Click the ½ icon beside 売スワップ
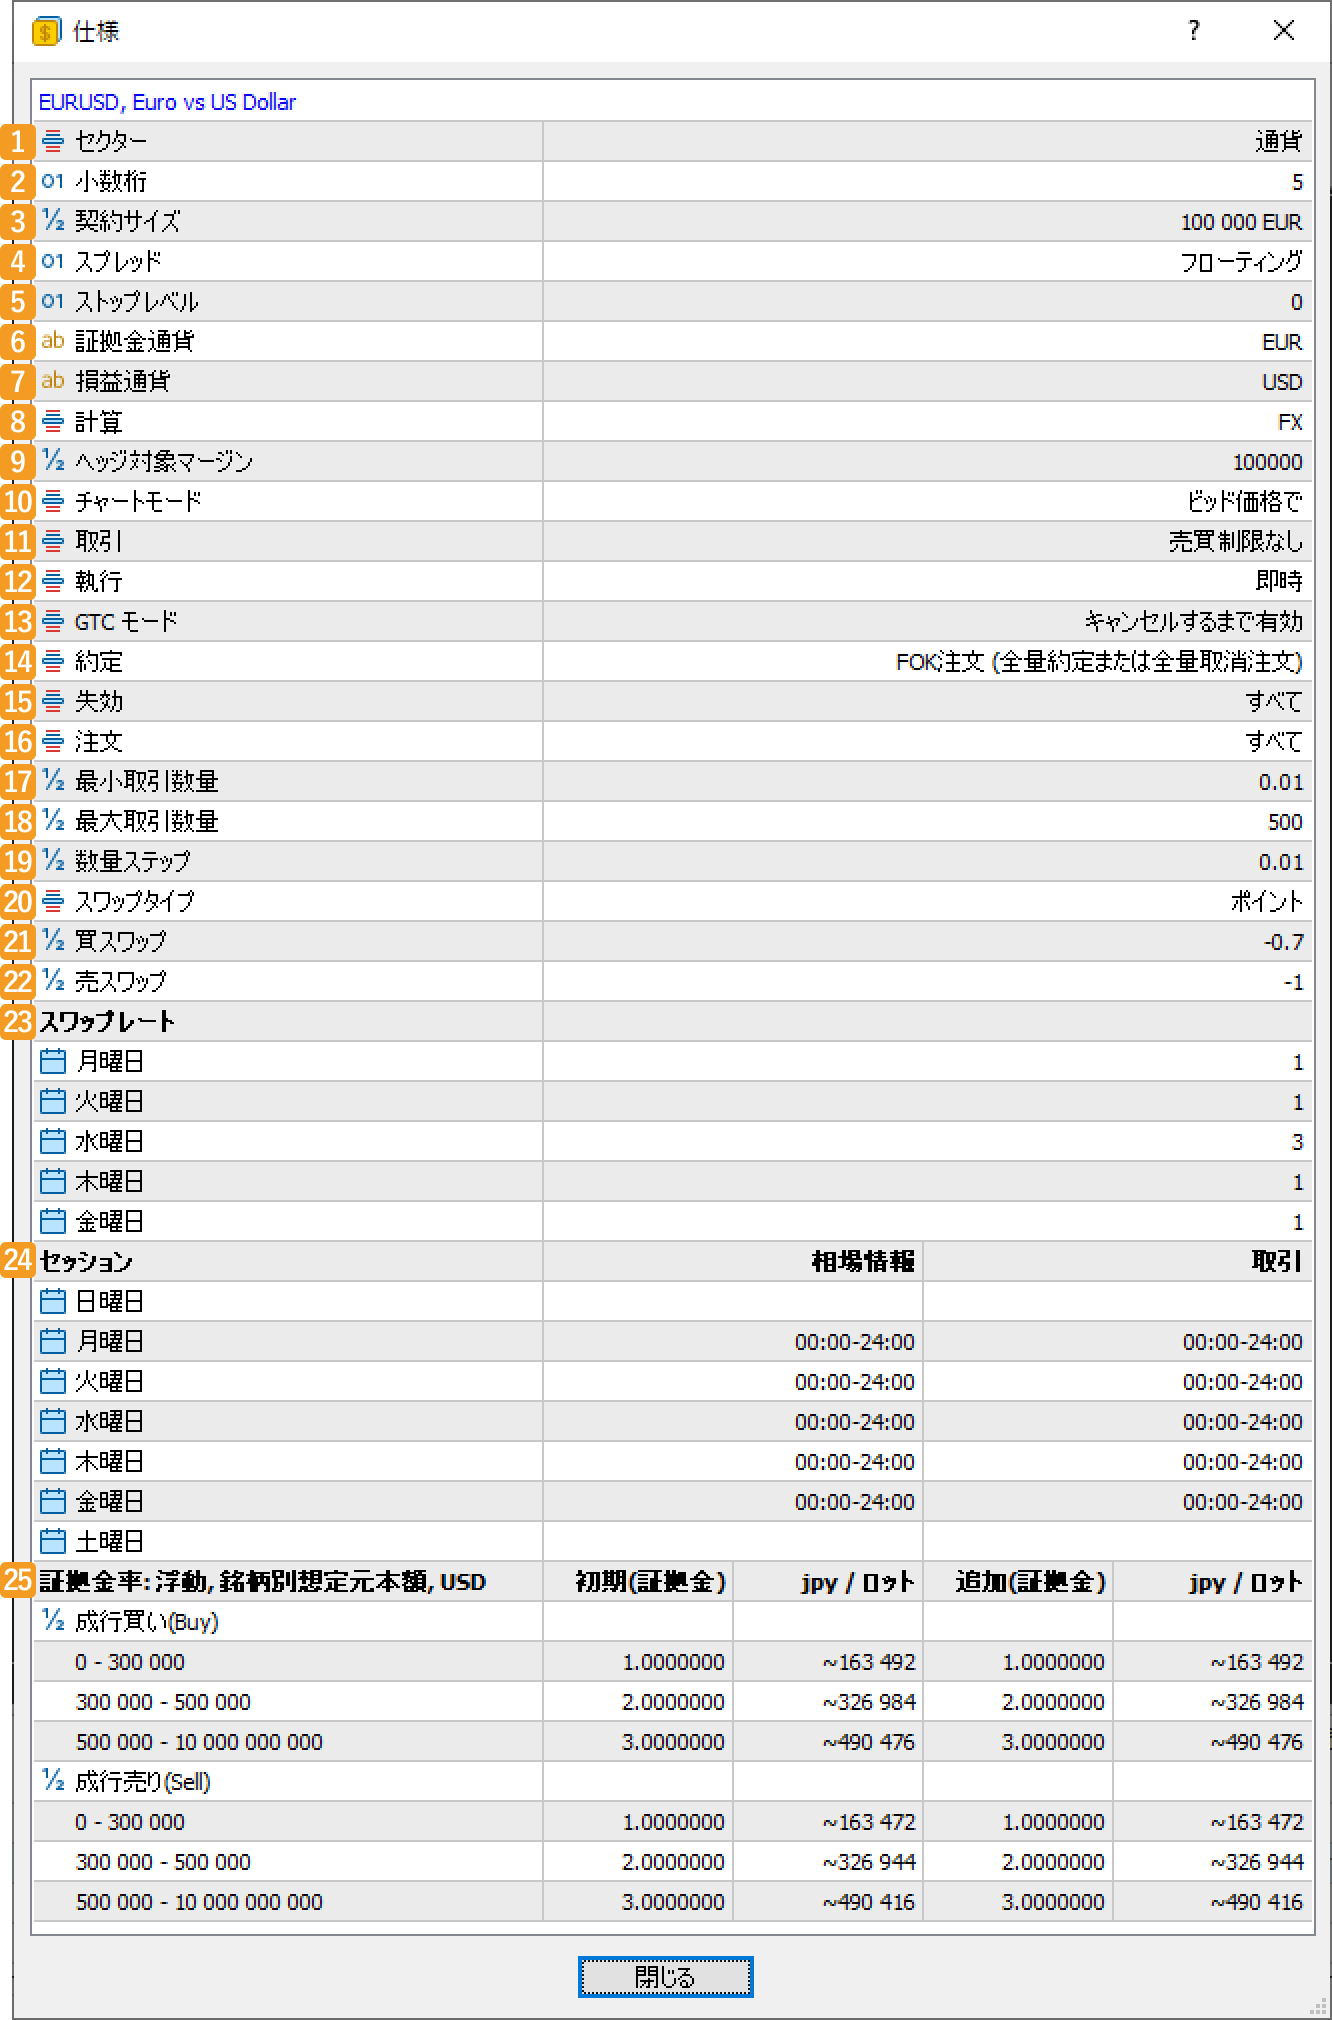 pos(53,981)
